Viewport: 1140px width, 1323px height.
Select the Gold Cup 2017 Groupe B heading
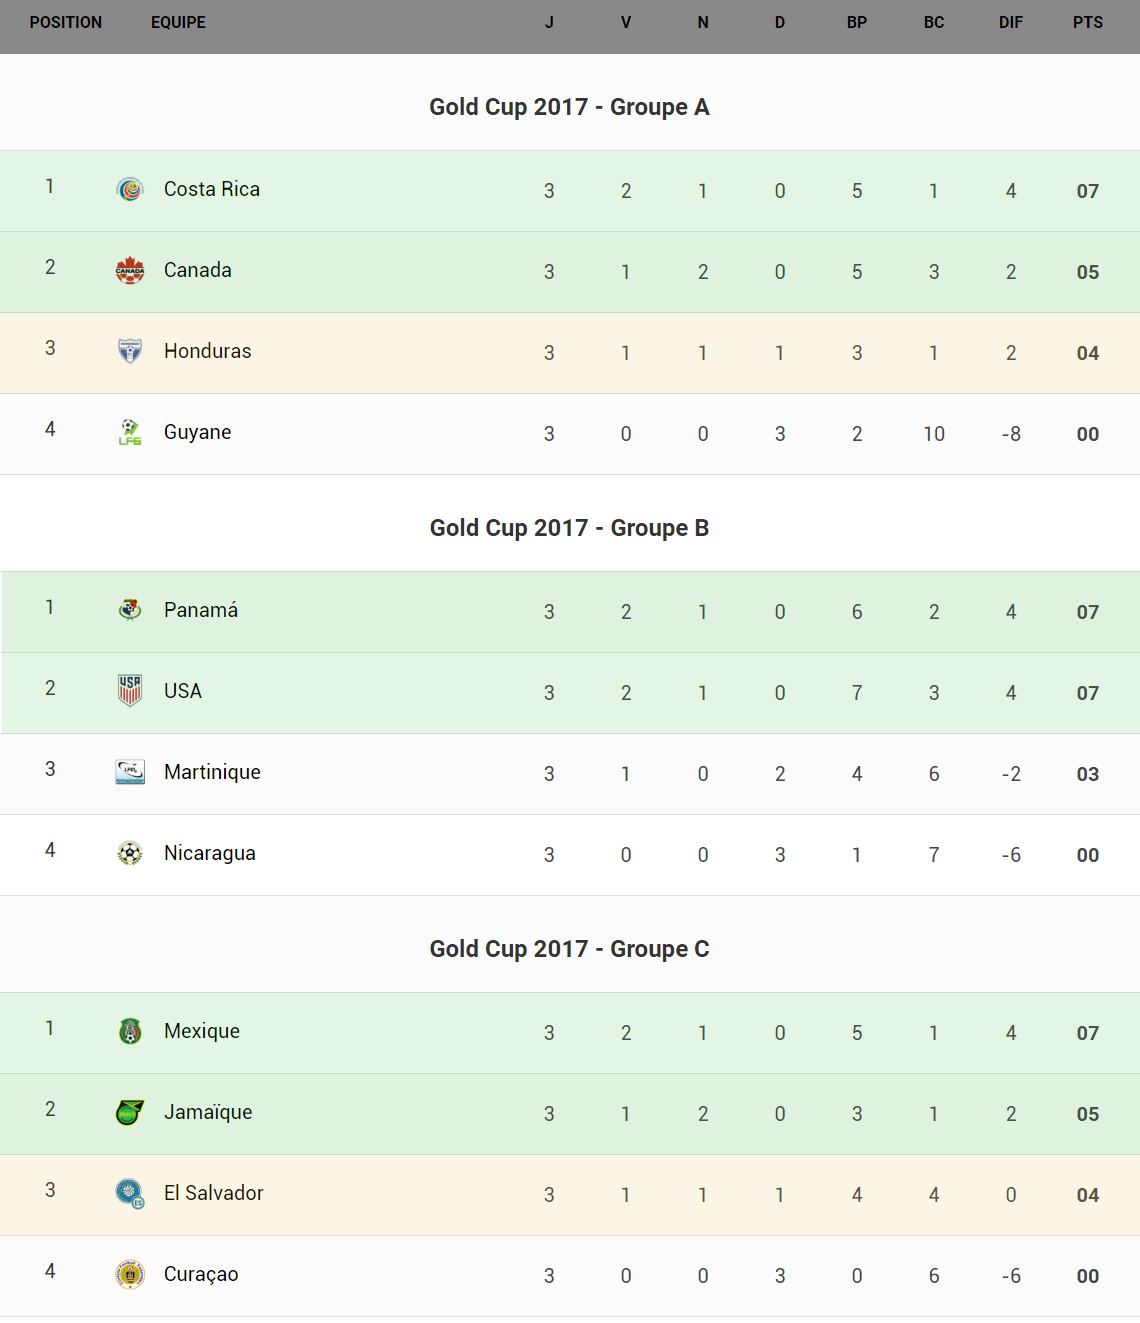coord(569,528)
